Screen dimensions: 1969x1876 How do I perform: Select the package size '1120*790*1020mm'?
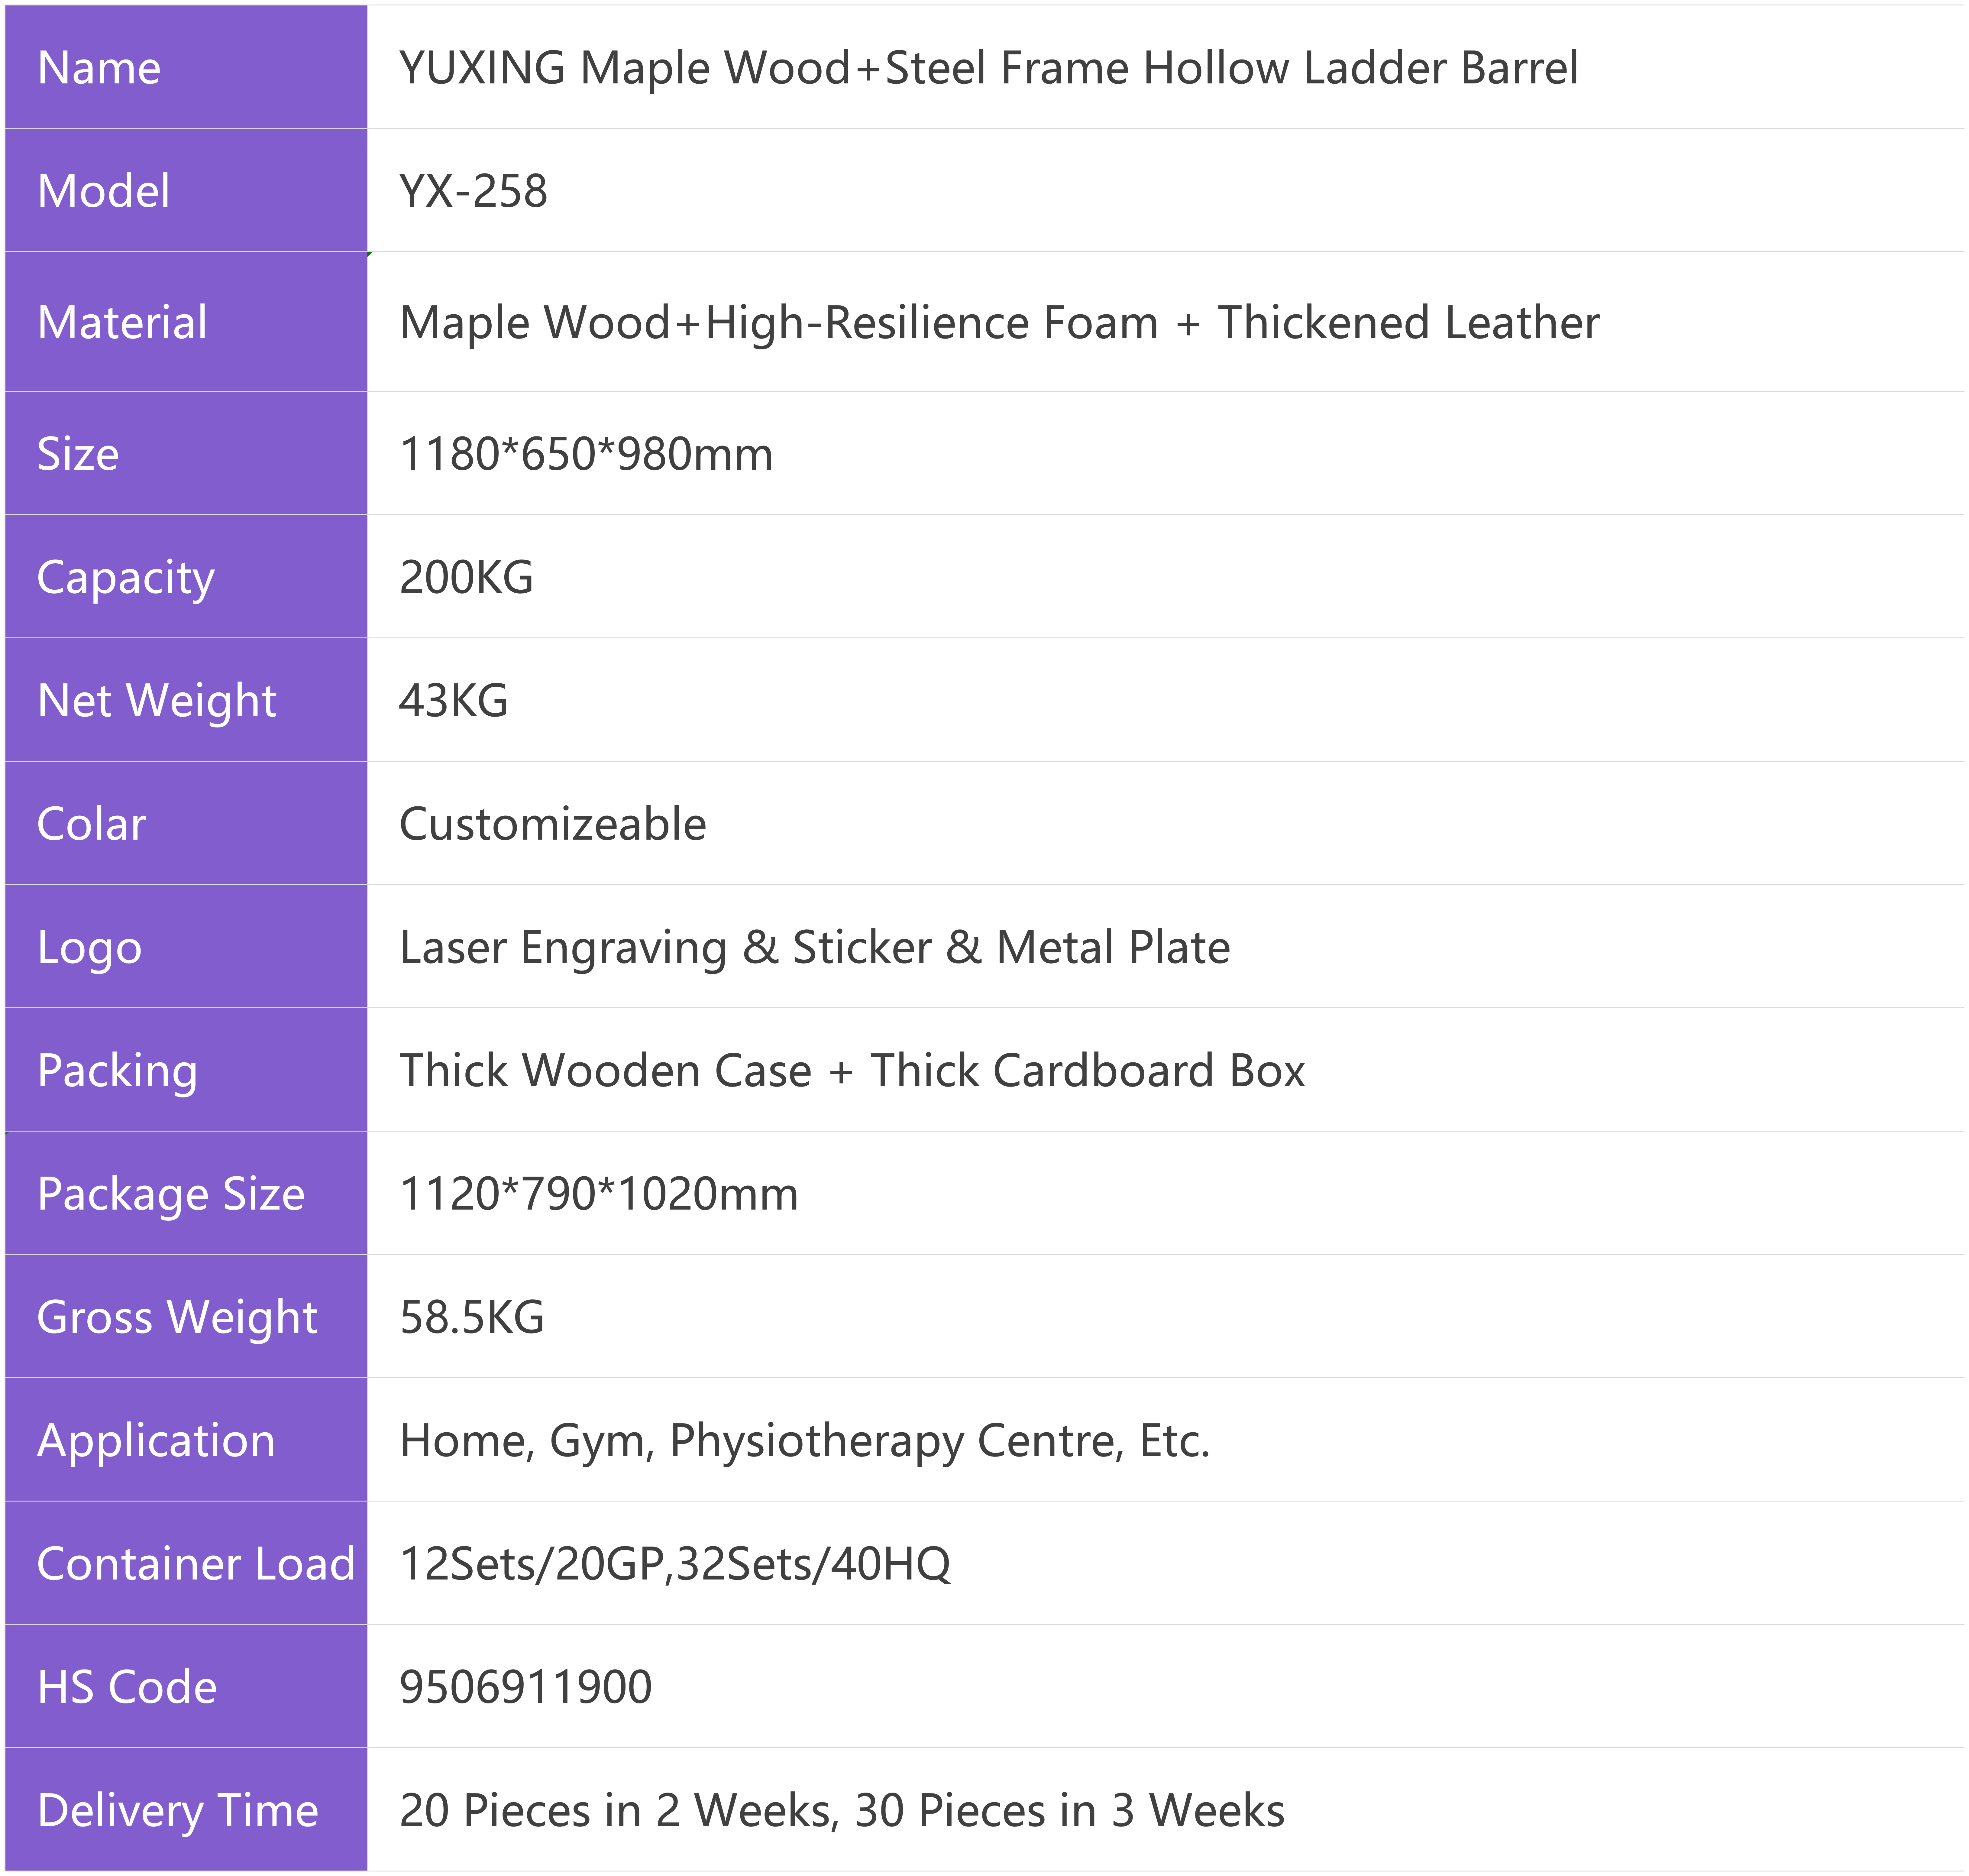coord(599,1194)
